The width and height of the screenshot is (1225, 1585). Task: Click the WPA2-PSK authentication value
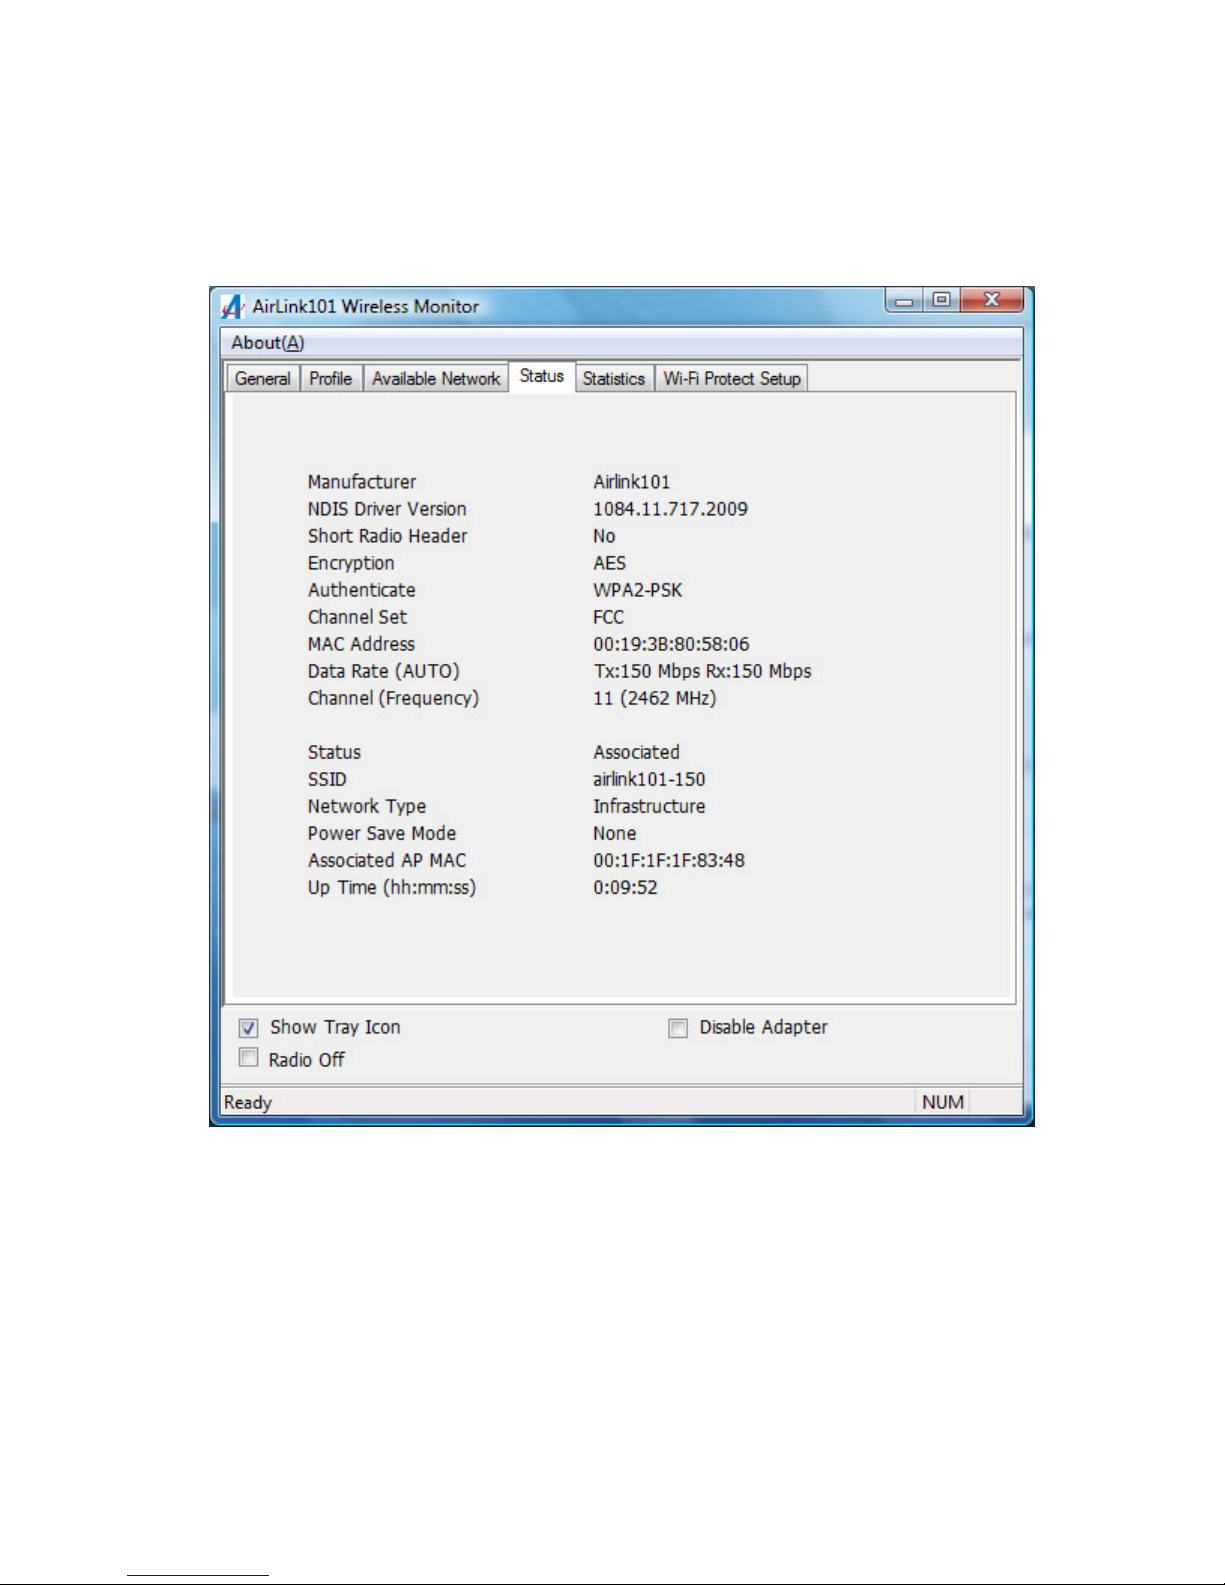coord(637,591)
